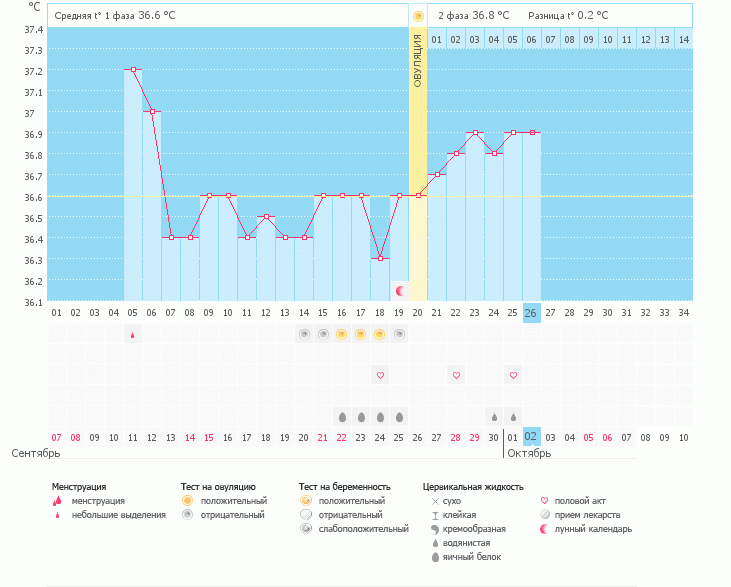Click legend icon beside 'водянистая'
The height and width of the screenshot is (587, 731).
tap(435, 543)
